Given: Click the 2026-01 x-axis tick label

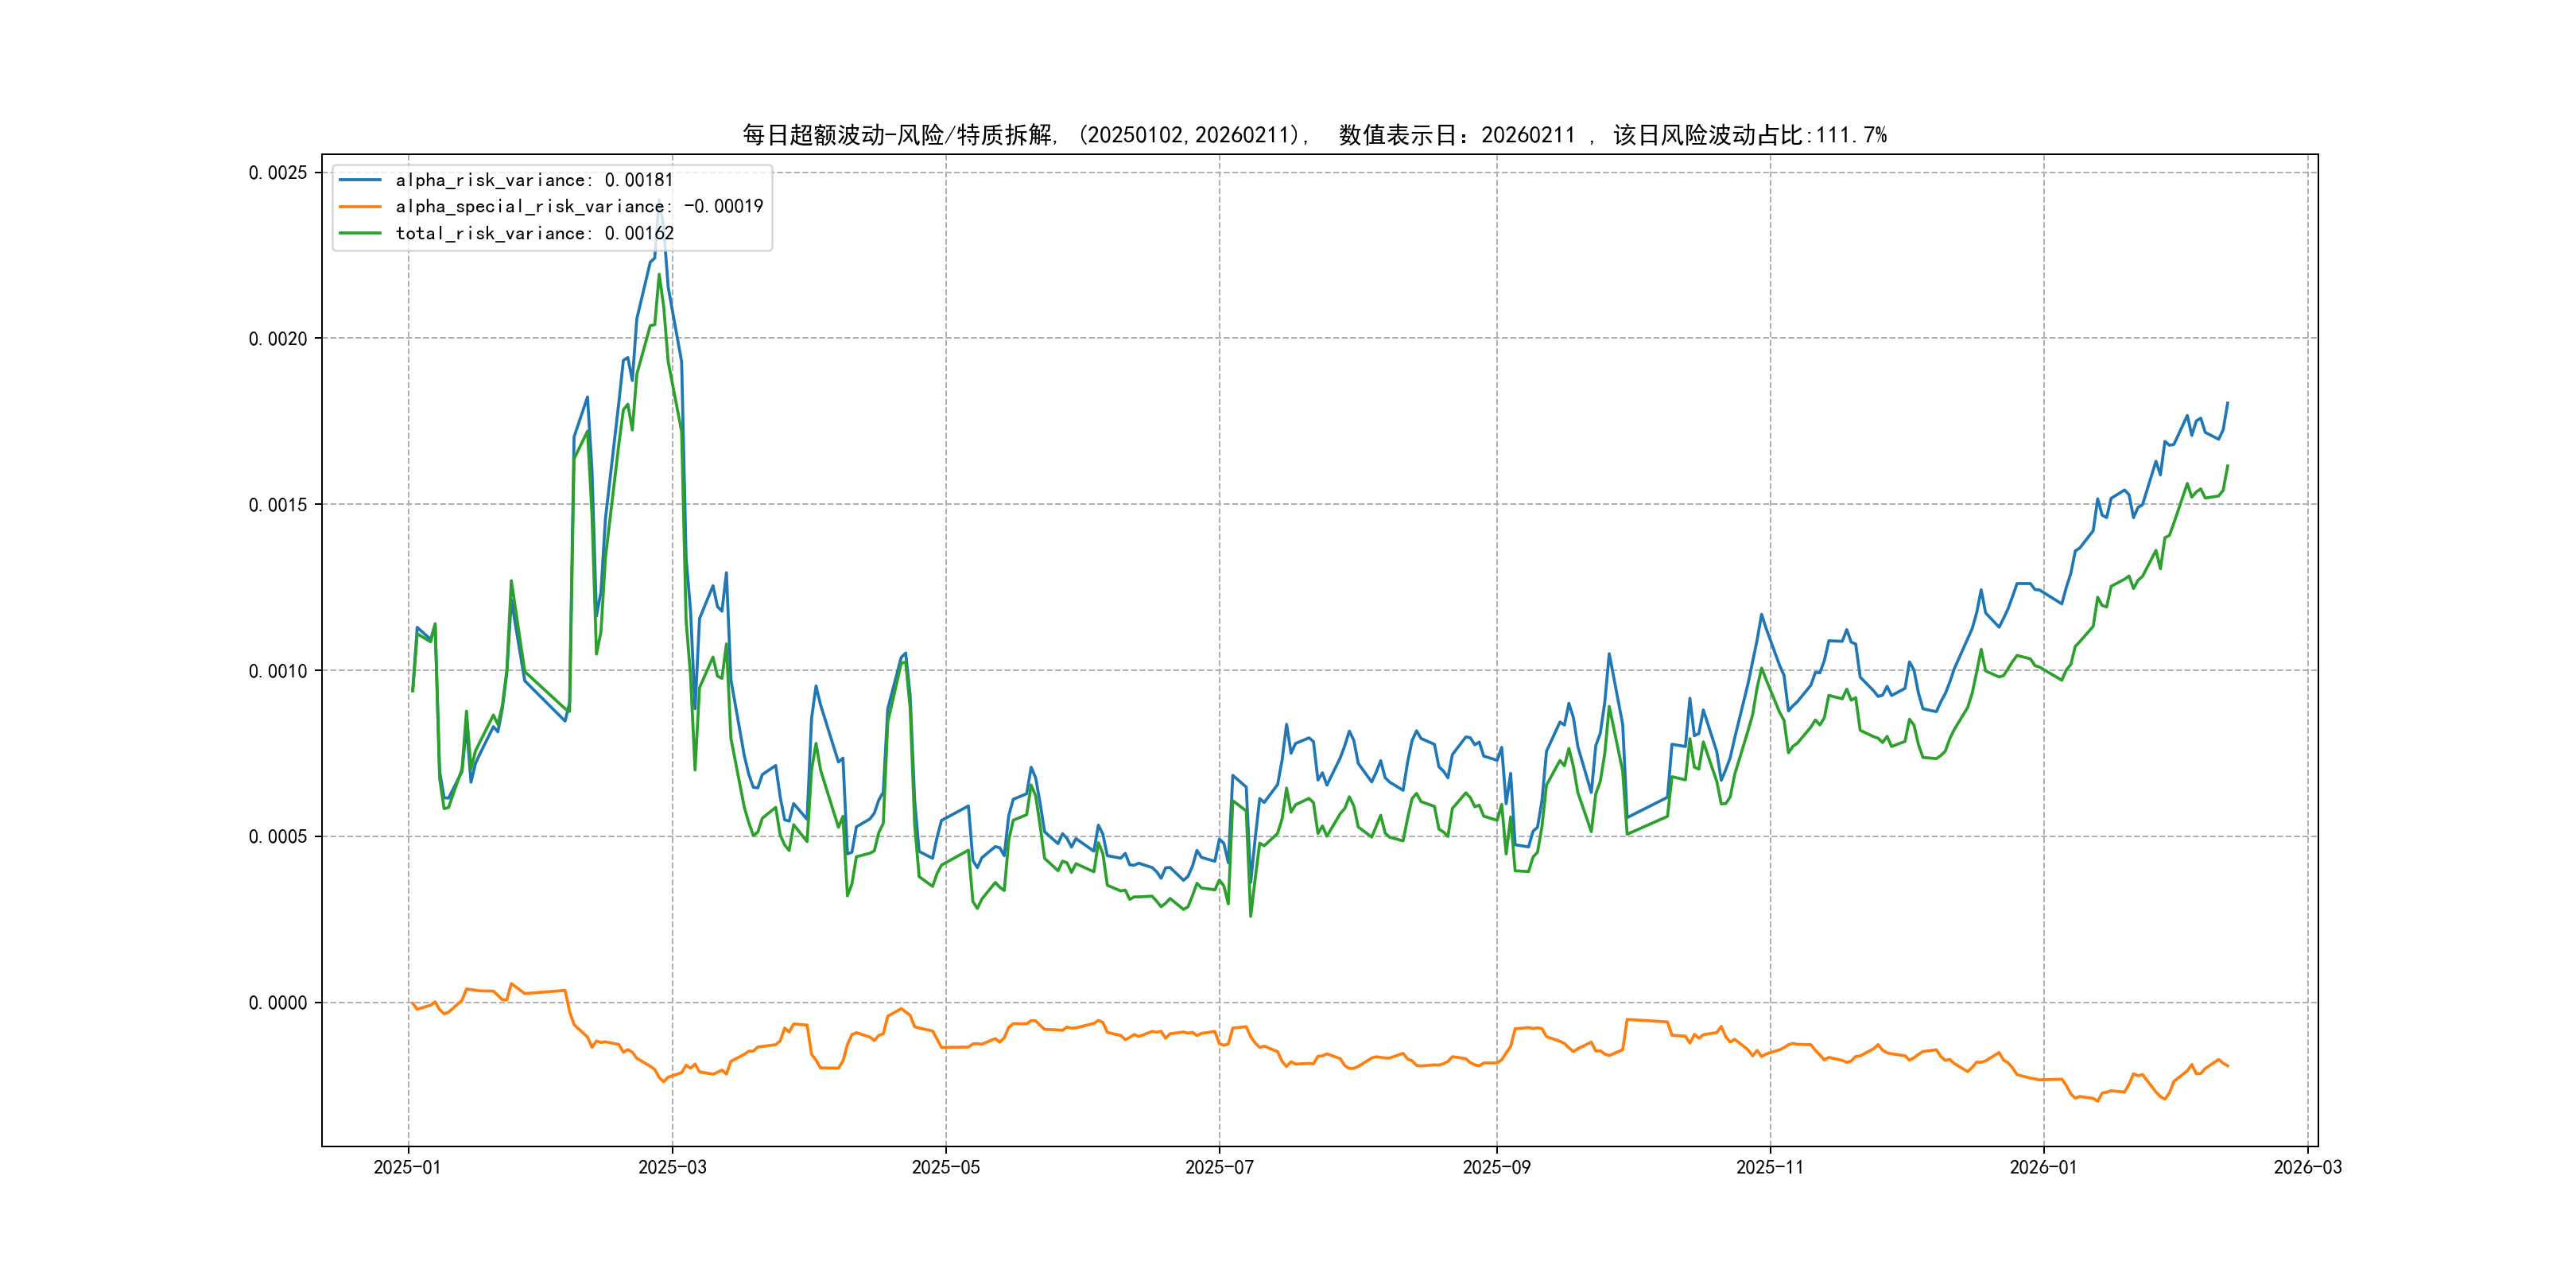Looking at the screenshot, I should tap(2043, 1167).
